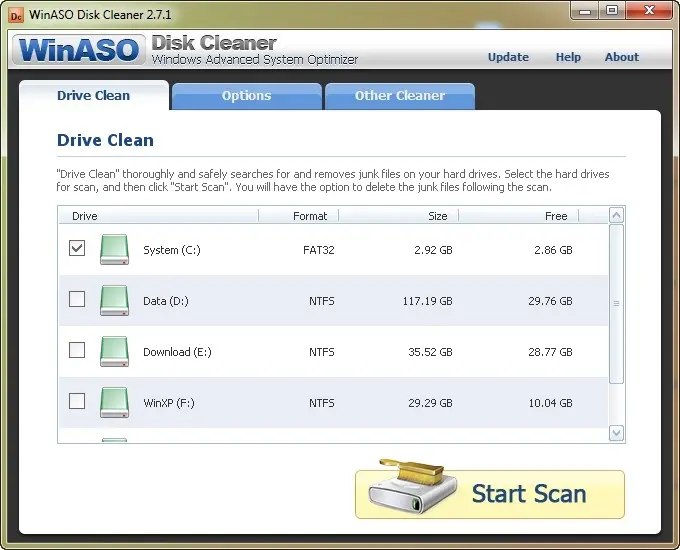Screen dimensions: 680x550
Task: Open the Options tab
Action: pyautogui.click(x=246, y=96)
